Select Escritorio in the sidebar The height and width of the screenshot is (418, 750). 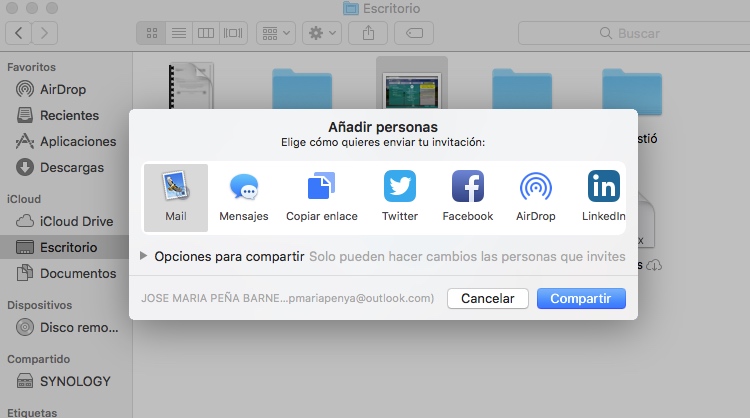pos(66,247)
